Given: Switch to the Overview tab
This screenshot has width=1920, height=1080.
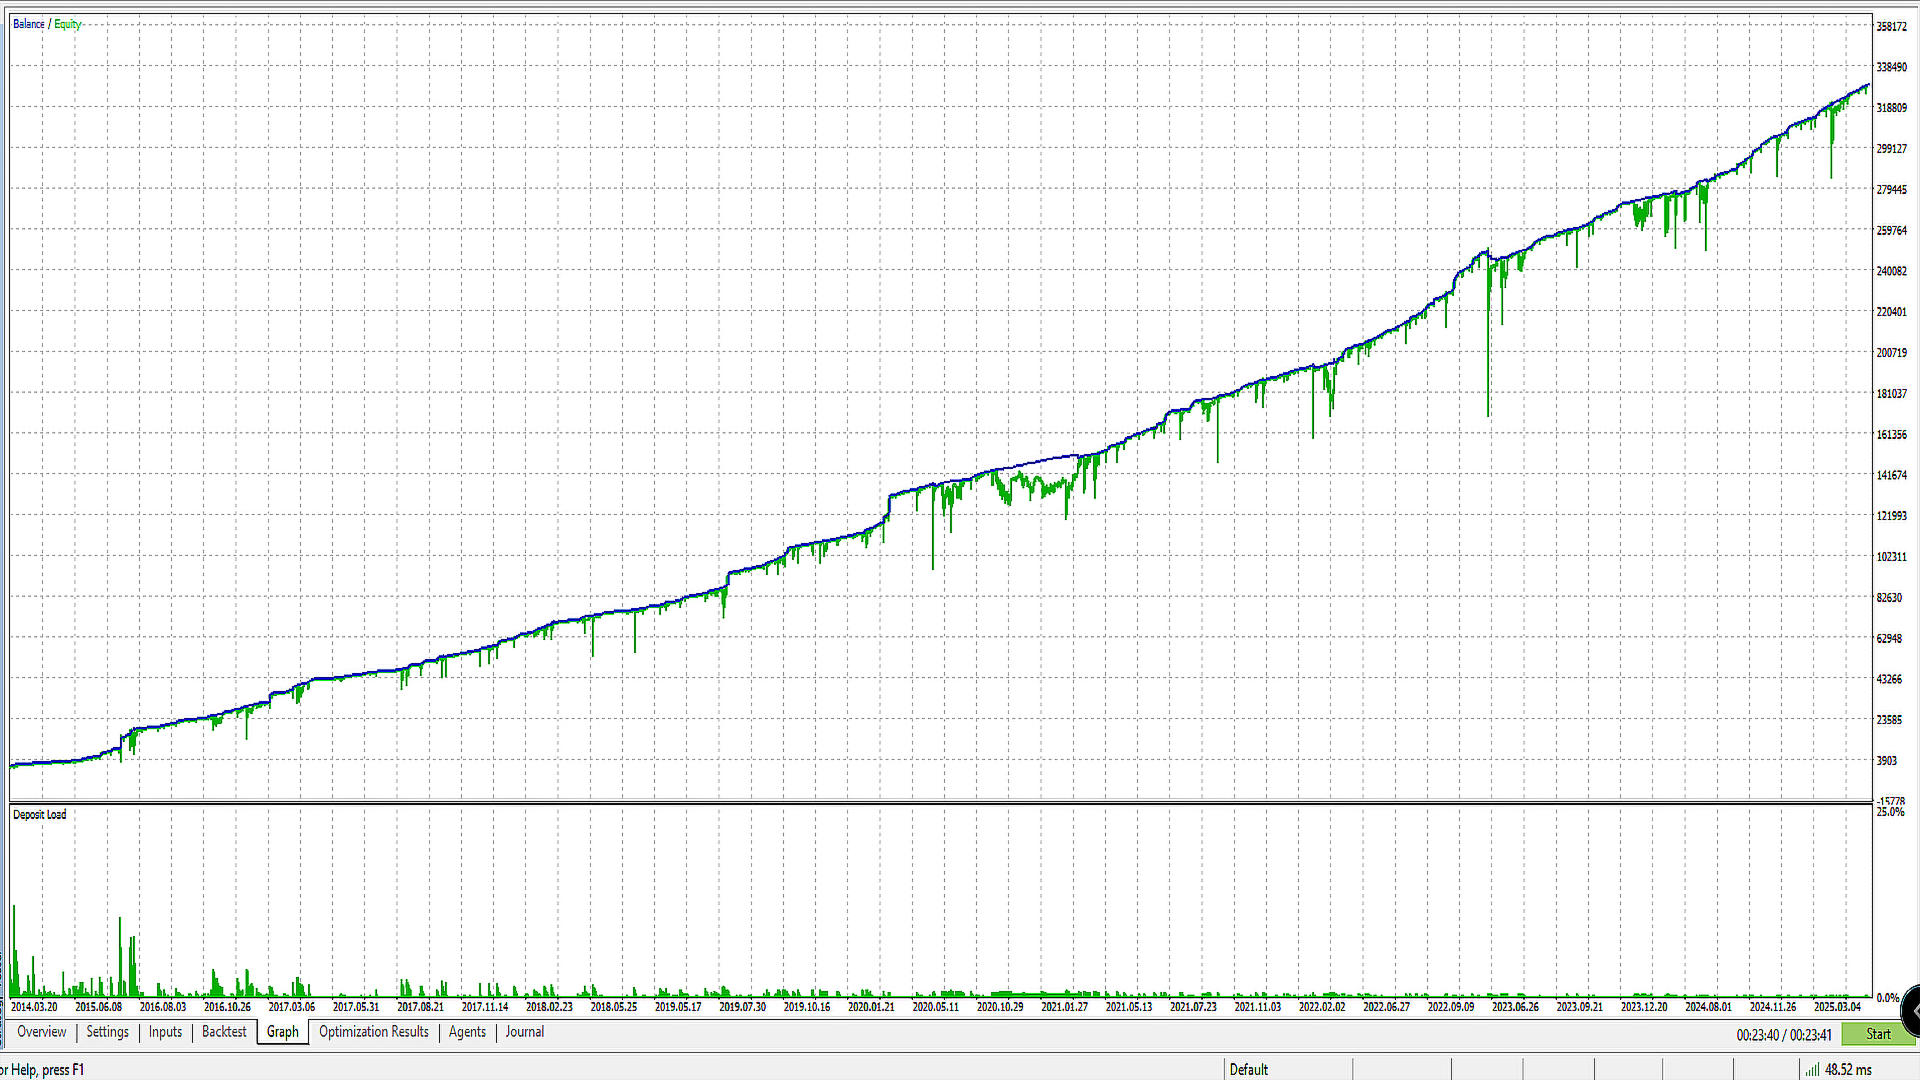Looking at the screenshot, I should (42, 1032).
